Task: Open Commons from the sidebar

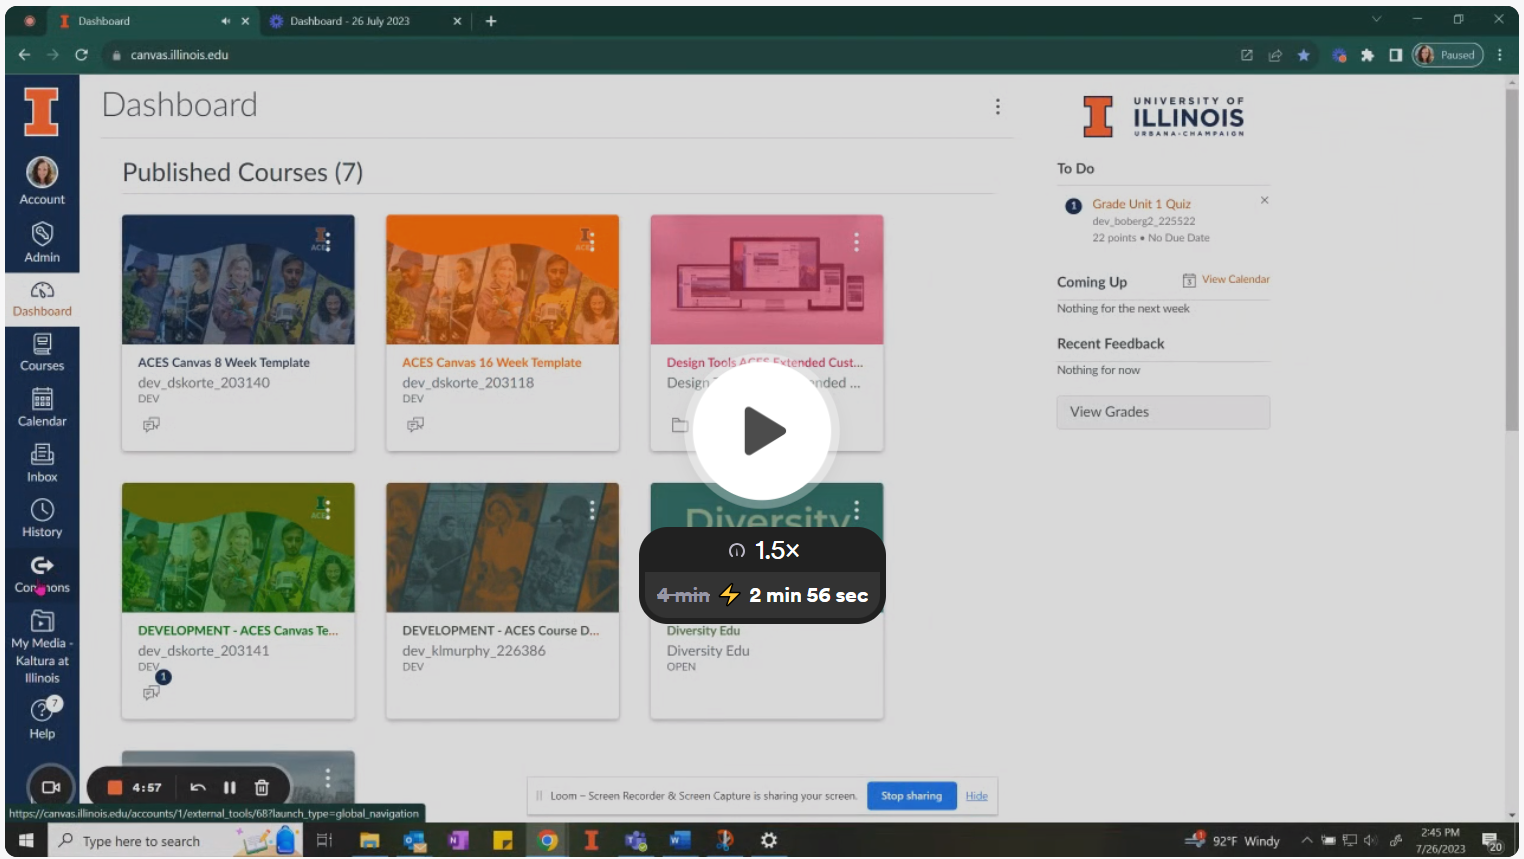Action: click(42, 576)
